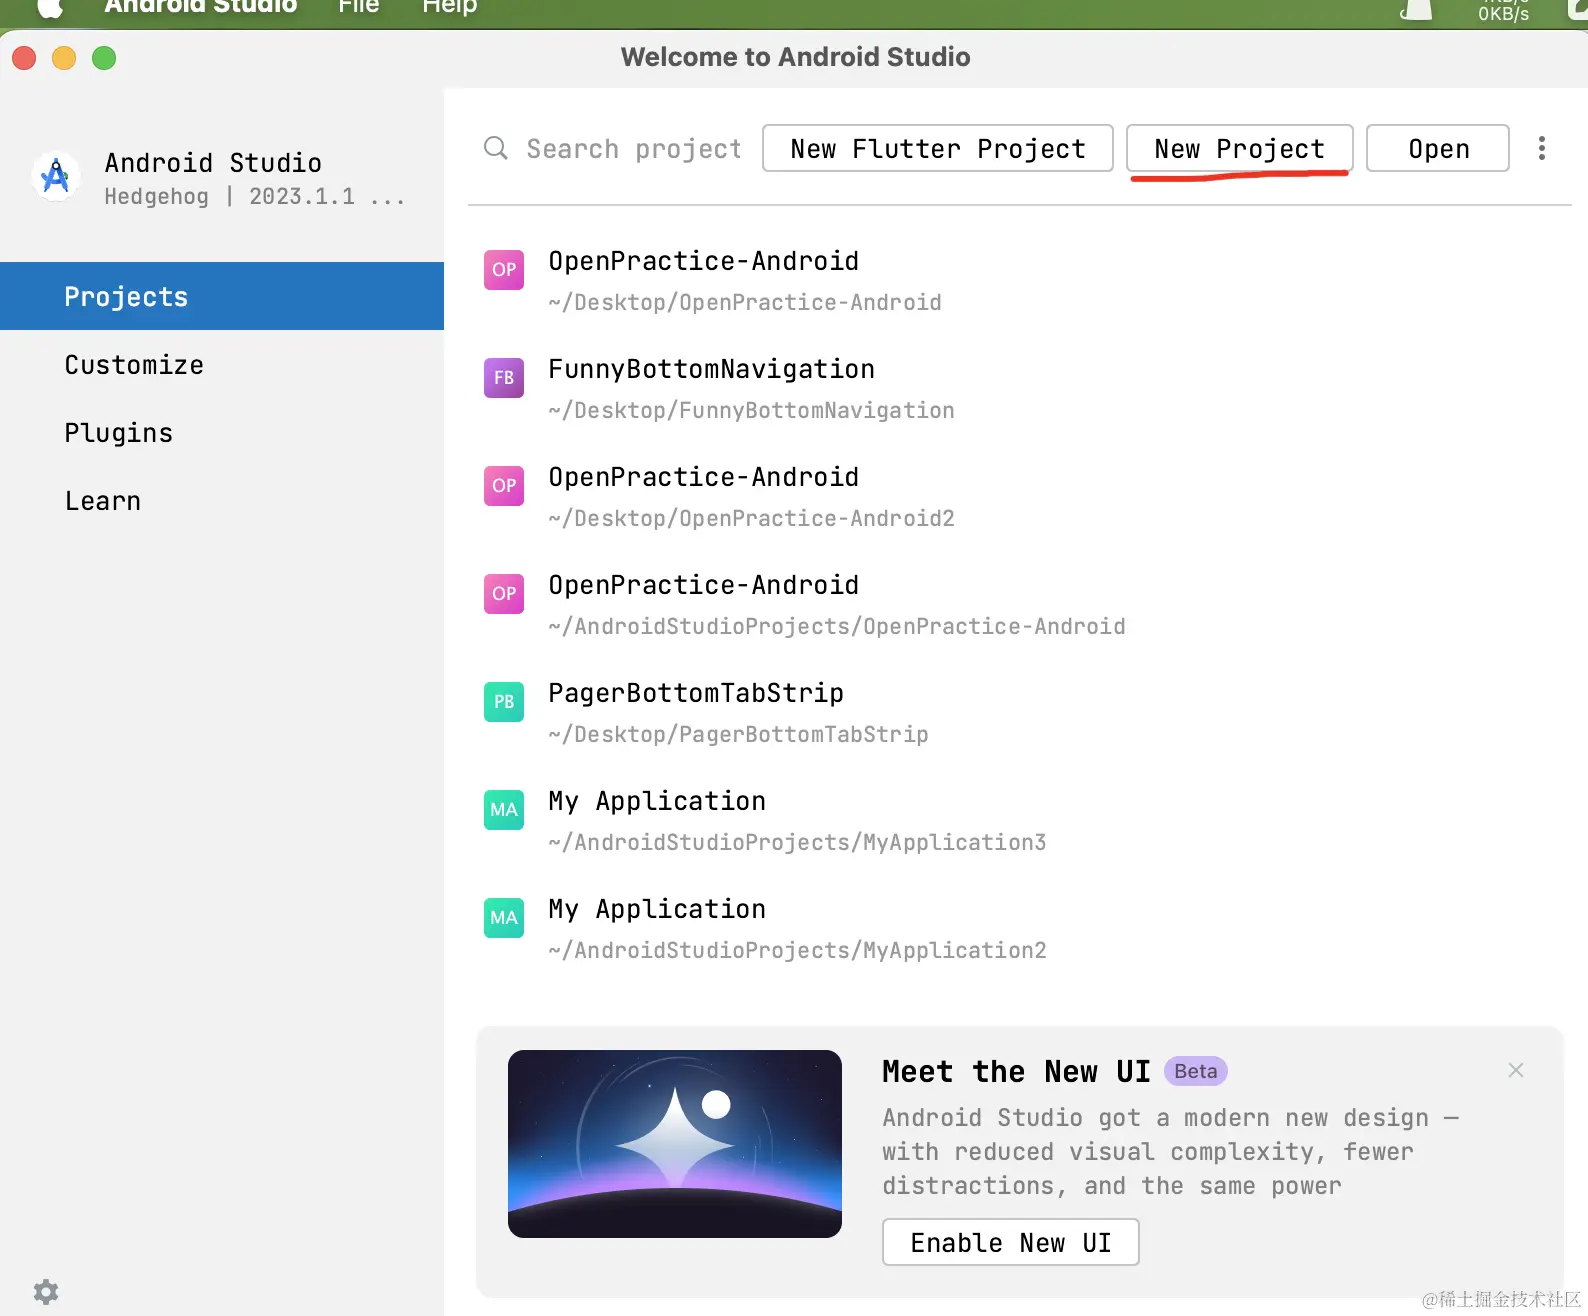1588x1316 pixels.
Task: Open the three-dot more options menu
Action: click(1542, 148)
